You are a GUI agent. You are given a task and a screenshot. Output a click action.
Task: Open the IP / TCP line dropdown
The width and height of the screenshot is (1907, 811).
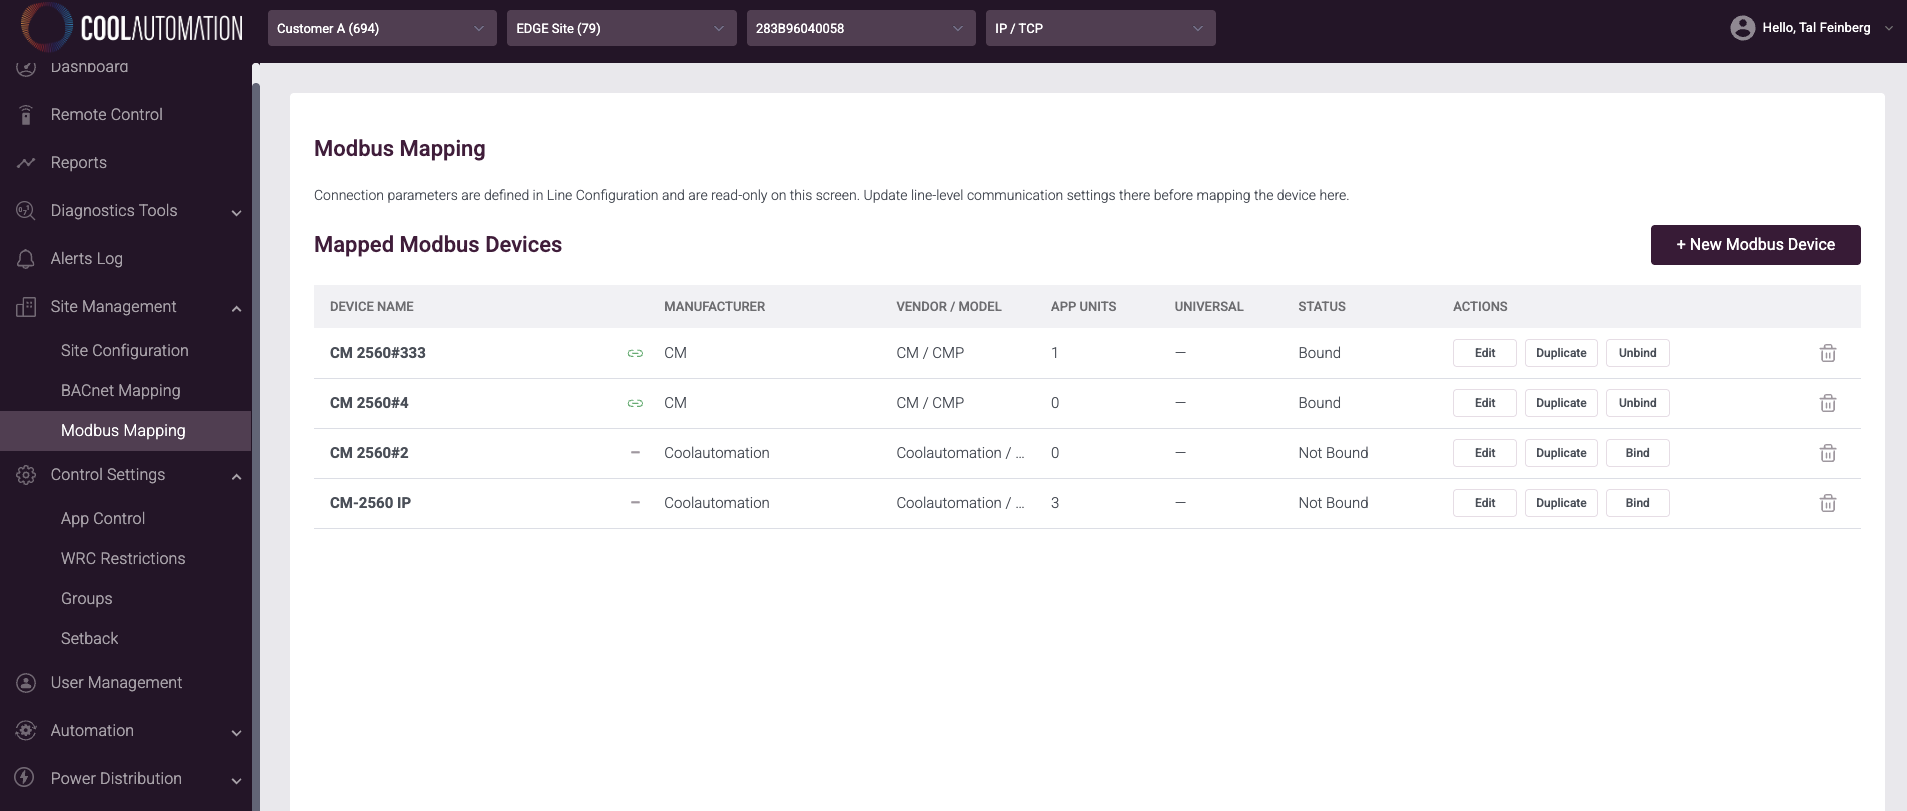tap(1100, 28)
